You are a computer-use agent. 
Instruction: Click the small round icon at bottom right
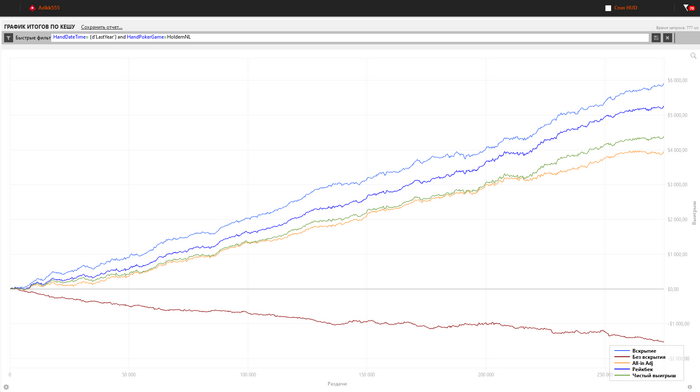[690, 387]
